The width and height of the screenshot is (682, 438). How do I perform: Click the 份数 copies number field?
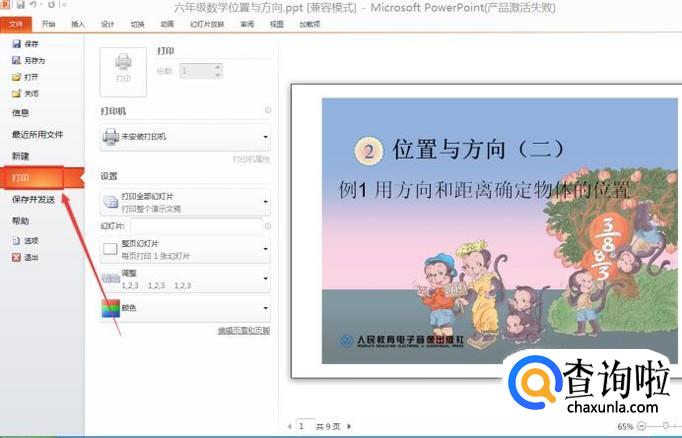click(197, 70)
